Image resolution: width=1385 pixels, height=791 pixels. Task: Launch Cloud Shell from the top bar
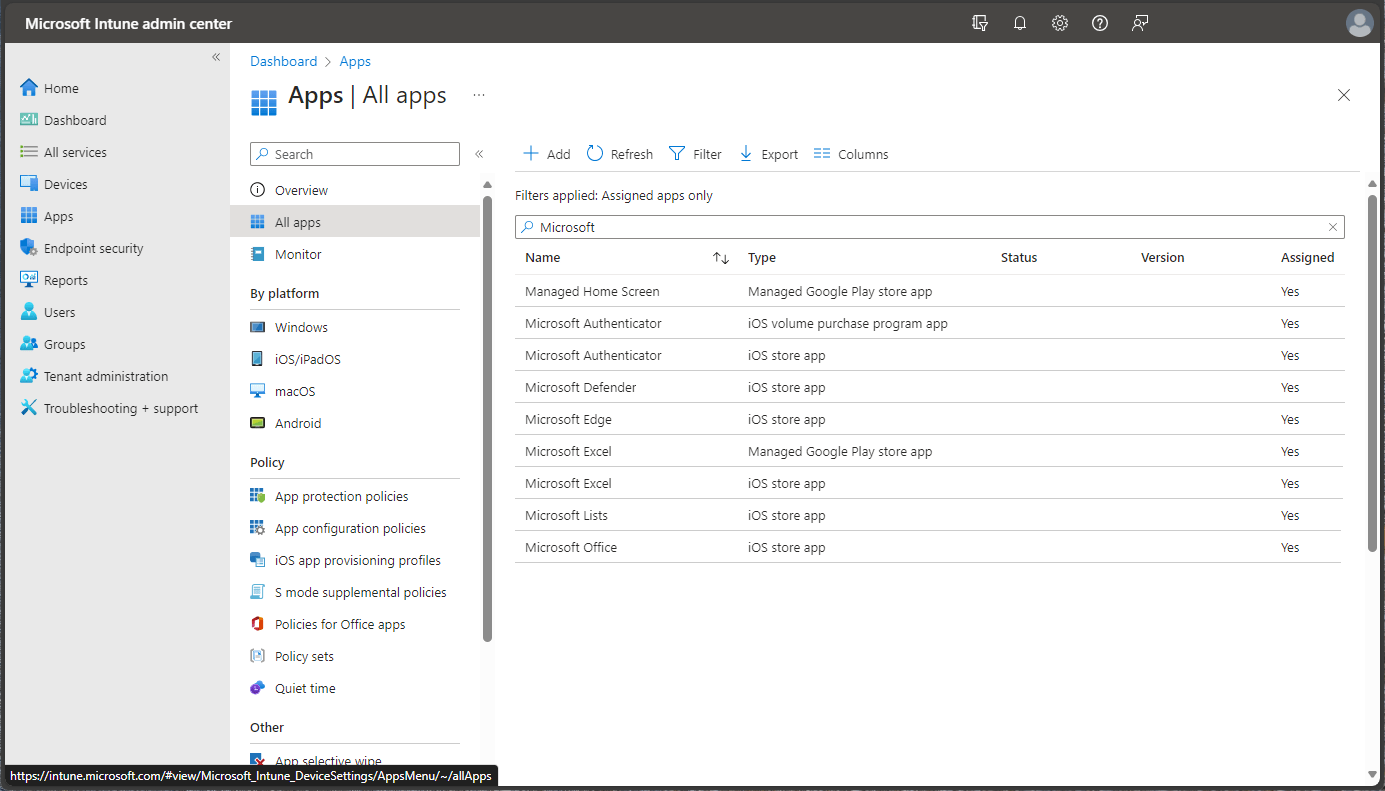pos(980,22)
